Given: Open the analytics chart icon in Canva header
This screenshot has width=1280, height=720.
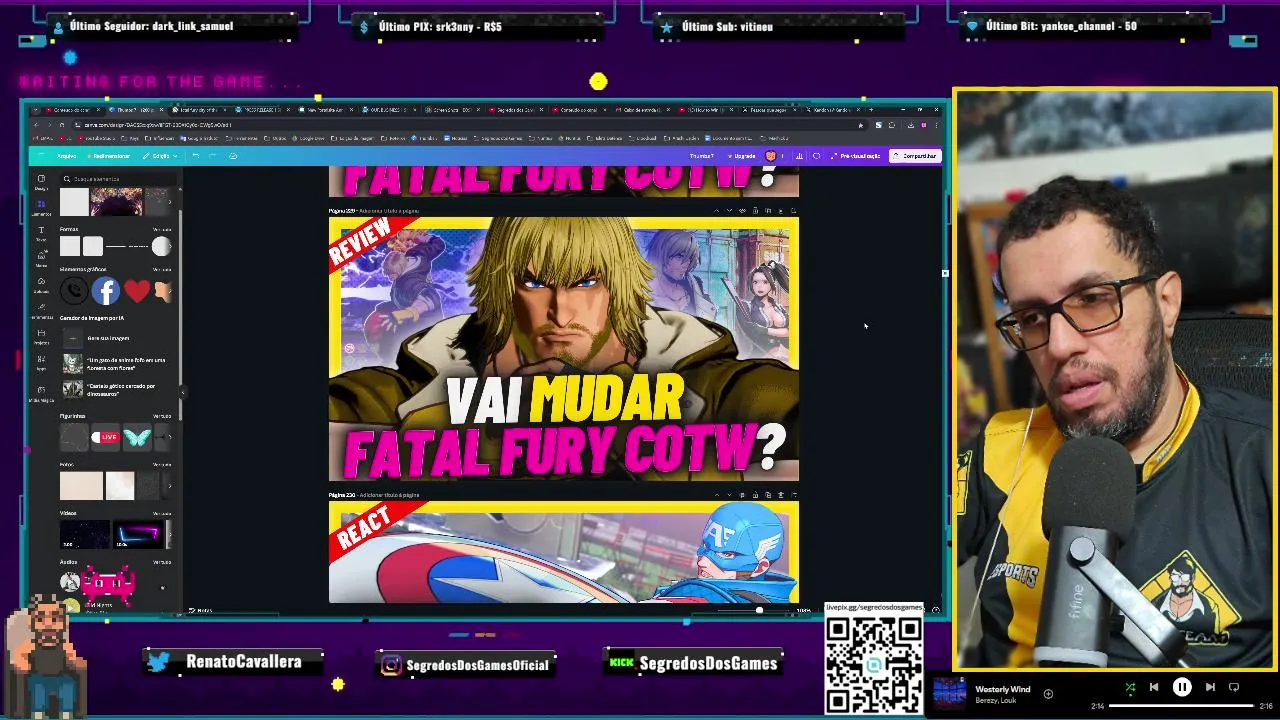Looking at the screenshot, I should (799, 156).
